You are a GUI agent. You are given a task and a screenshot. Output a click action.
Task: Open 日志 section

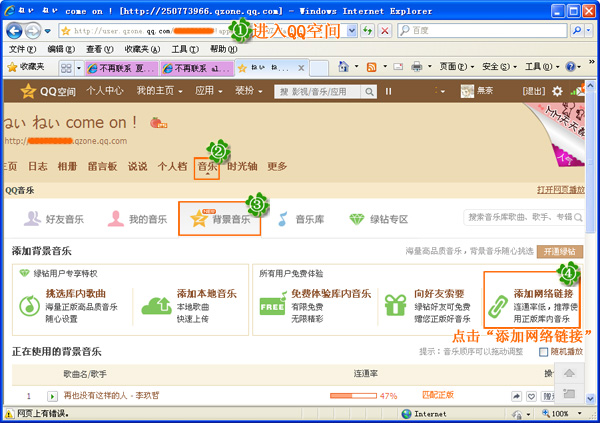coord(38,166)
